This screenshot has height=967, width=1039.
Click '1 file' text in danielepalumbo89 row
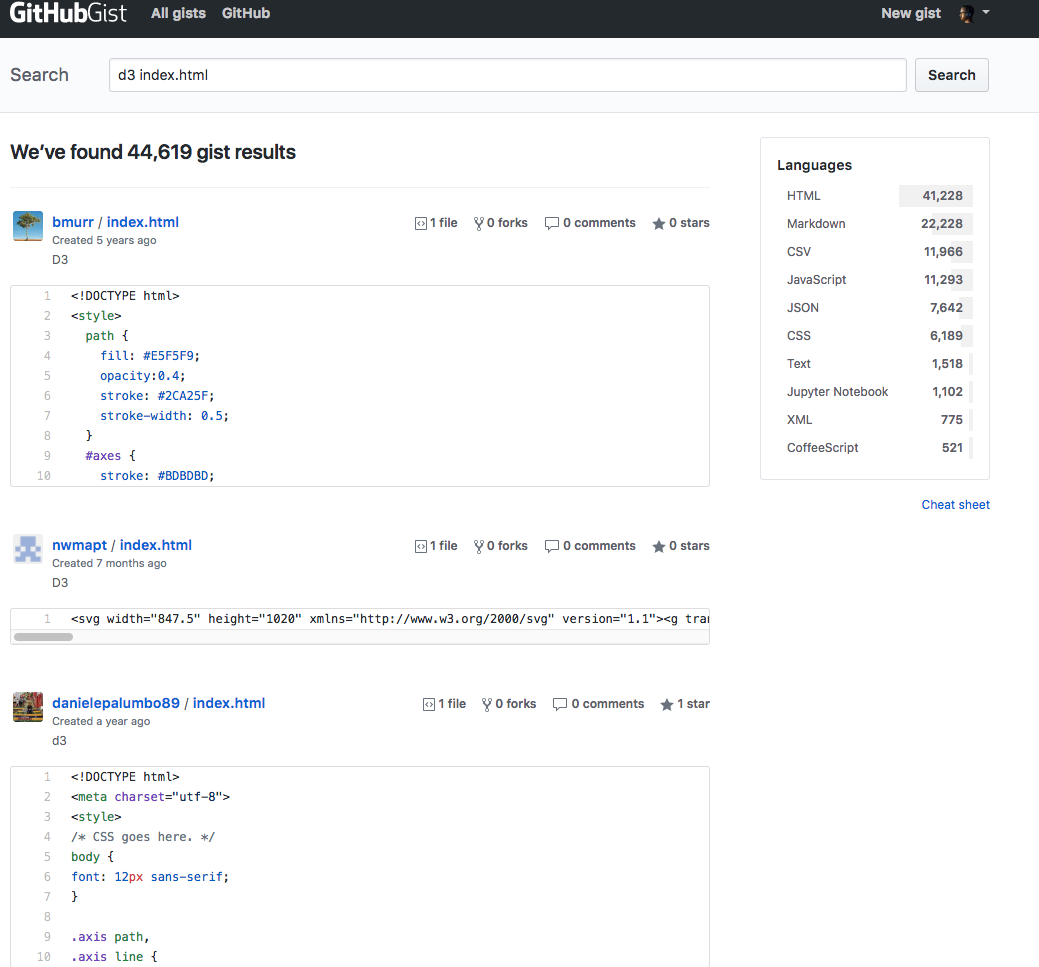(452, 703)
